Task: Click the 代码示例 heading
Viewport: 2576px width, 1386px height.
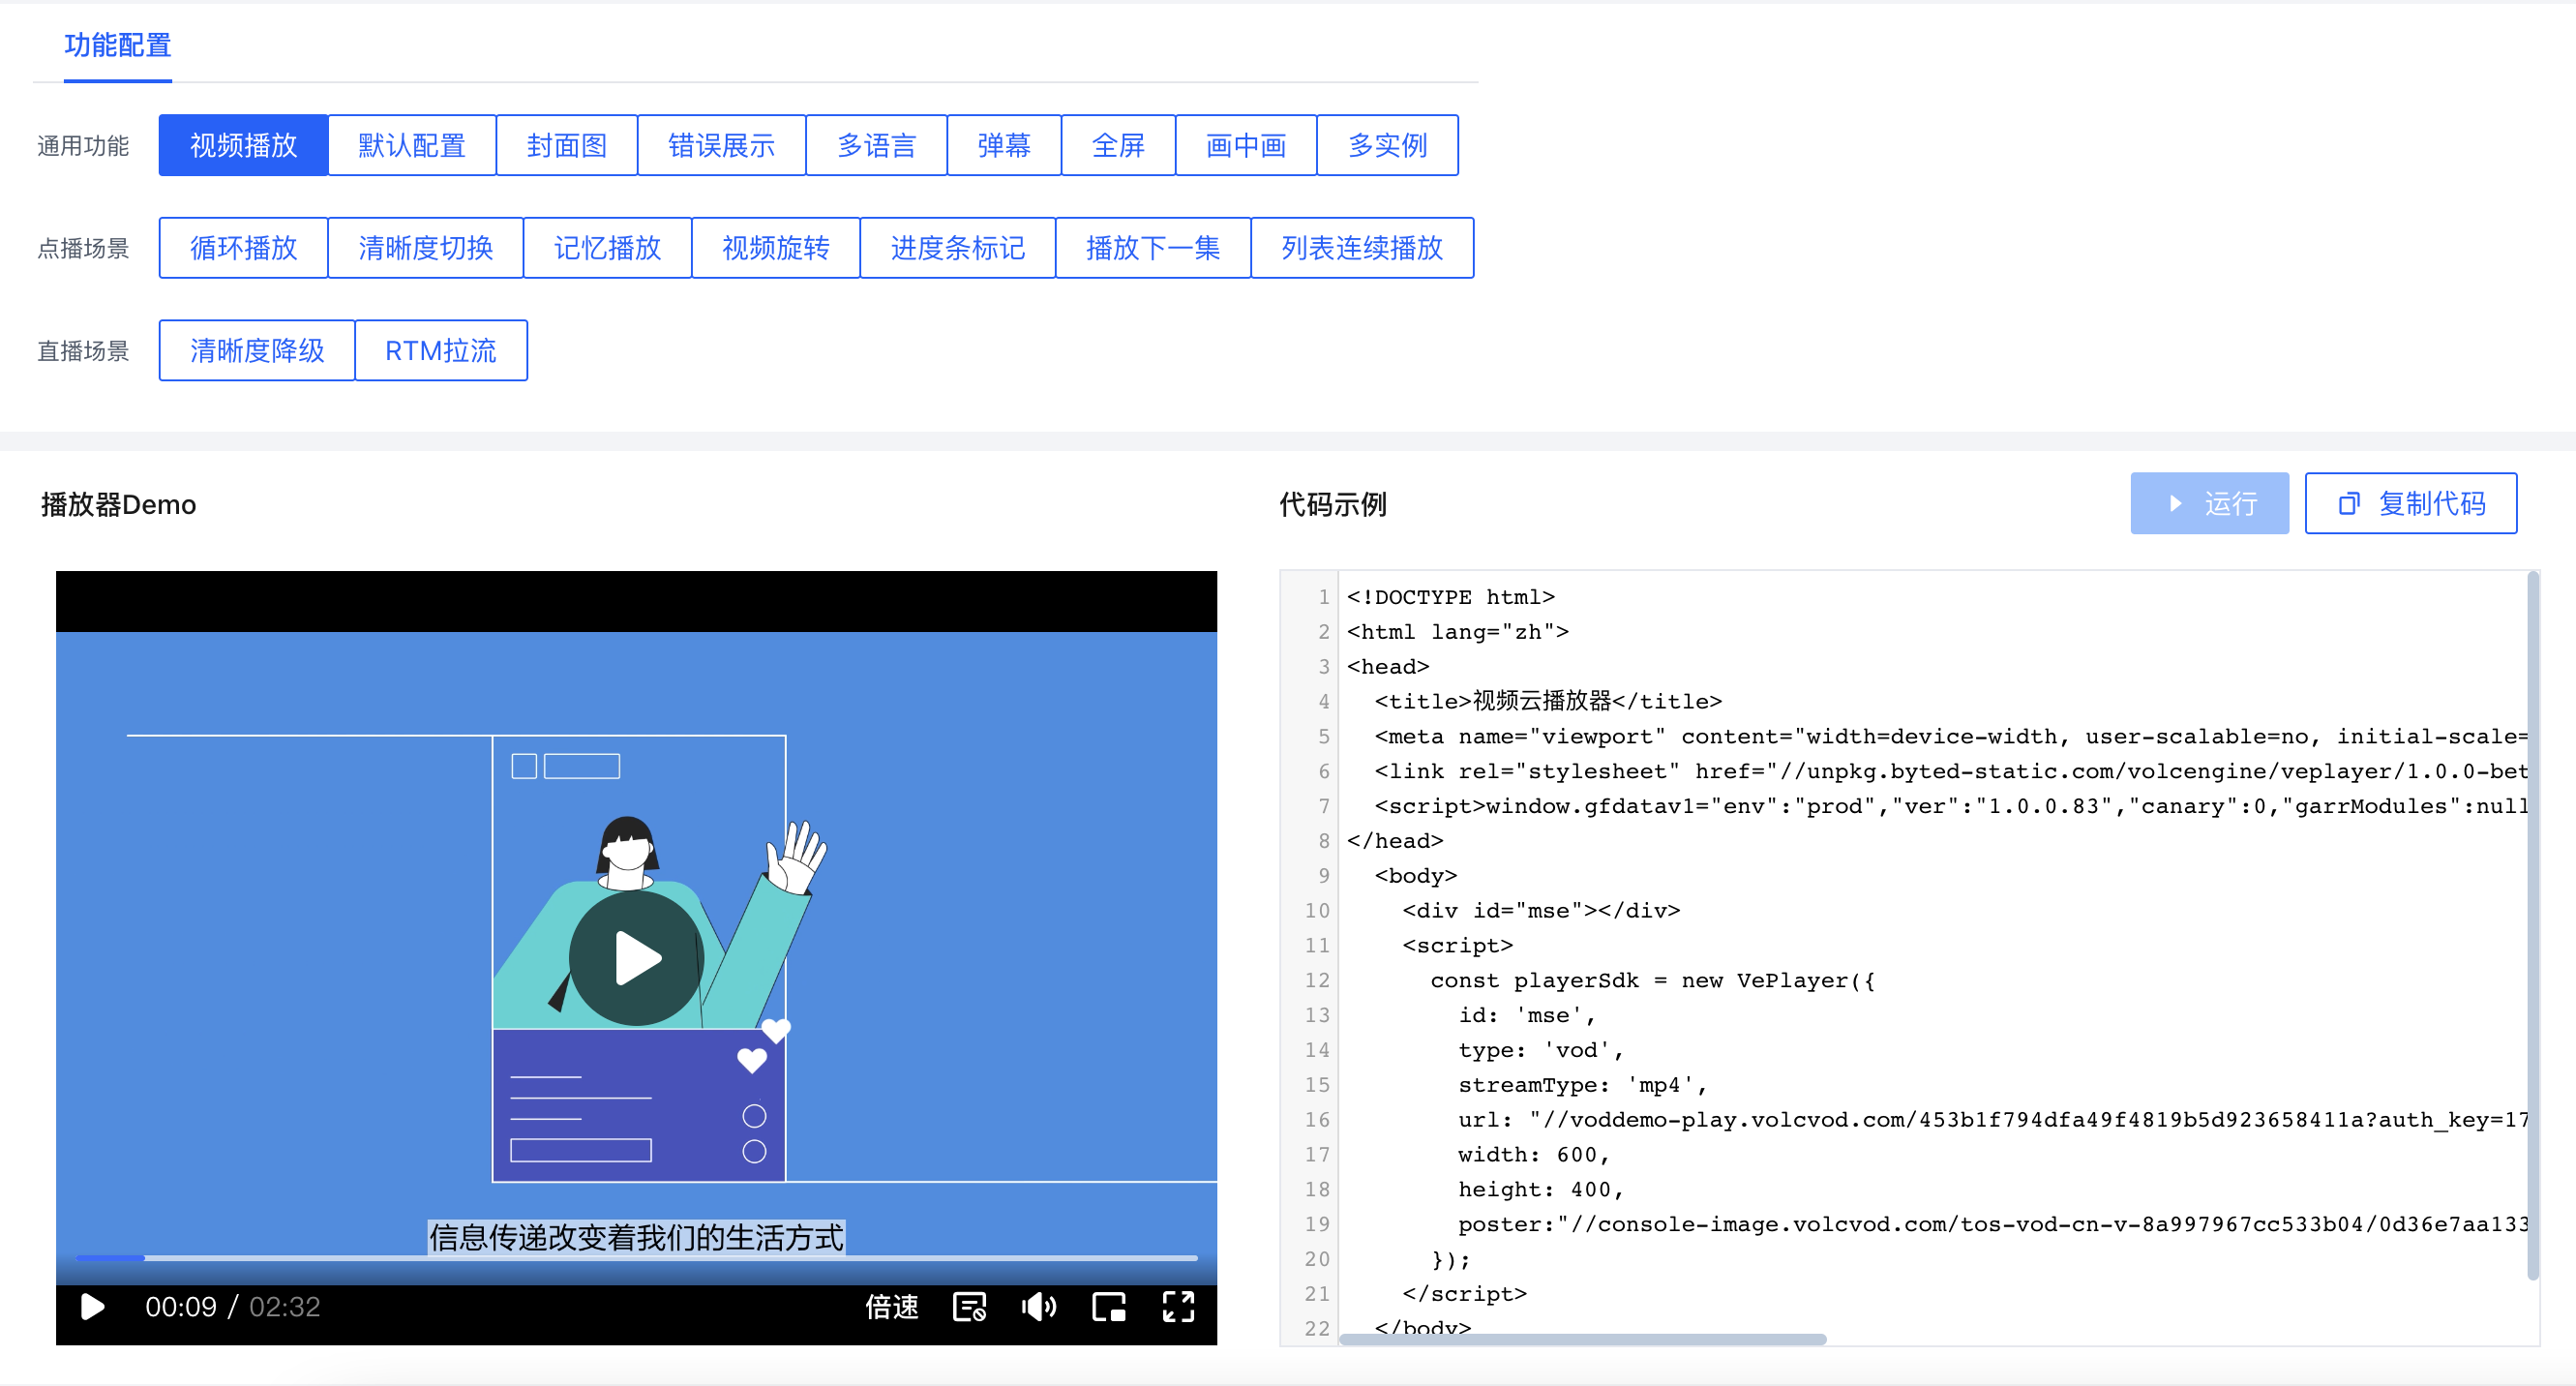Action: click(x=1333, y=504)
